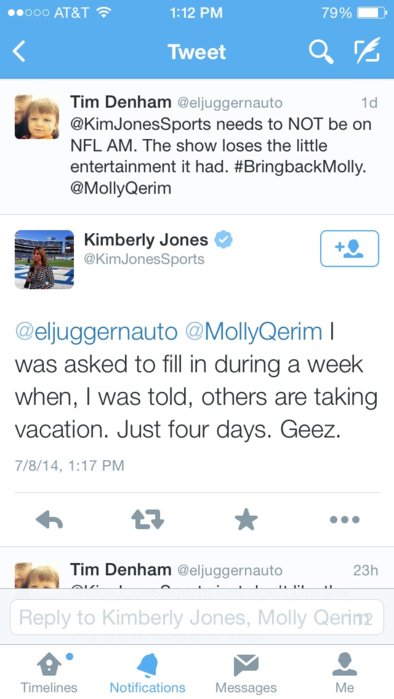Screen dimensions: 394x699
Task: Tap the Reply to Kimberly Jones field
Action: click(x=197, y=617)
